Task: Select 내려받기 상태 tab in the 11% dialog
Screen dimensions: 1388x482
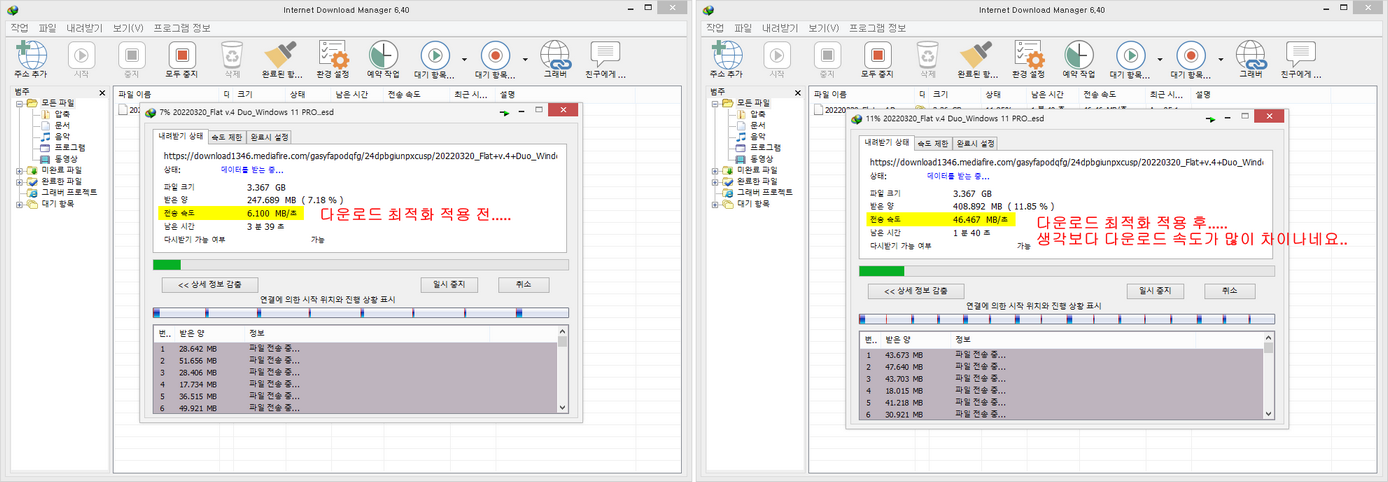Action: click(889, 143)
